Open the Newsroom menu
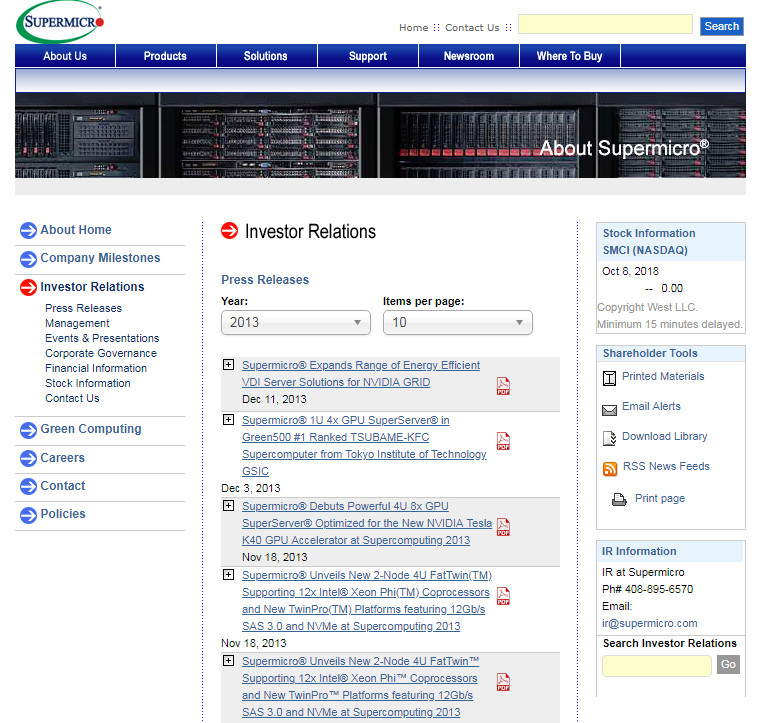 point(469,56)
